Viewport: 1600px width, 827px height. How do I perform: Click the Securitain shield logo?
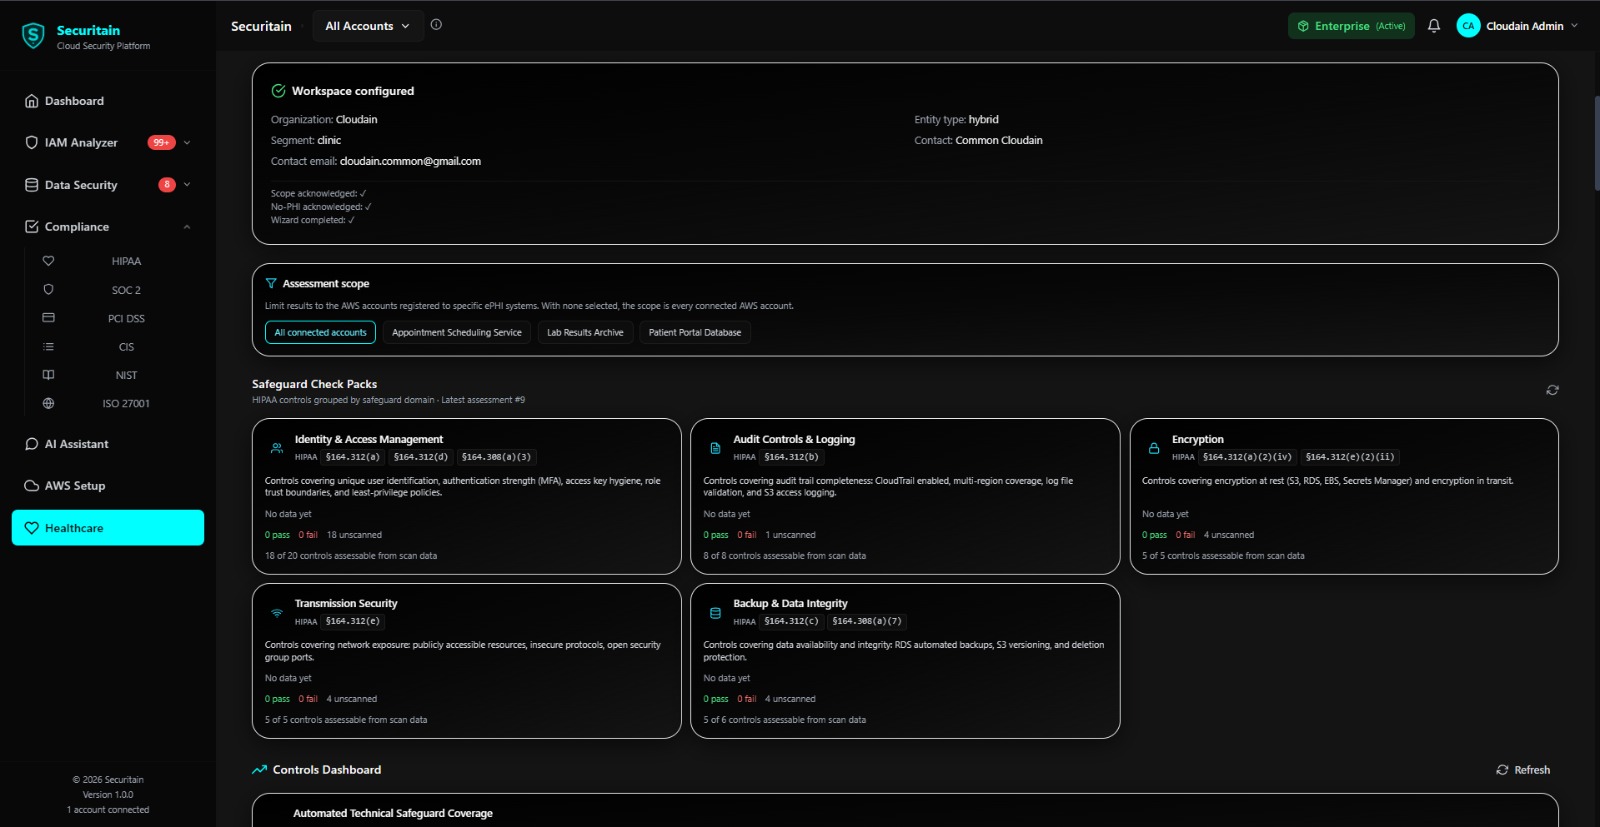click(33, 37)
